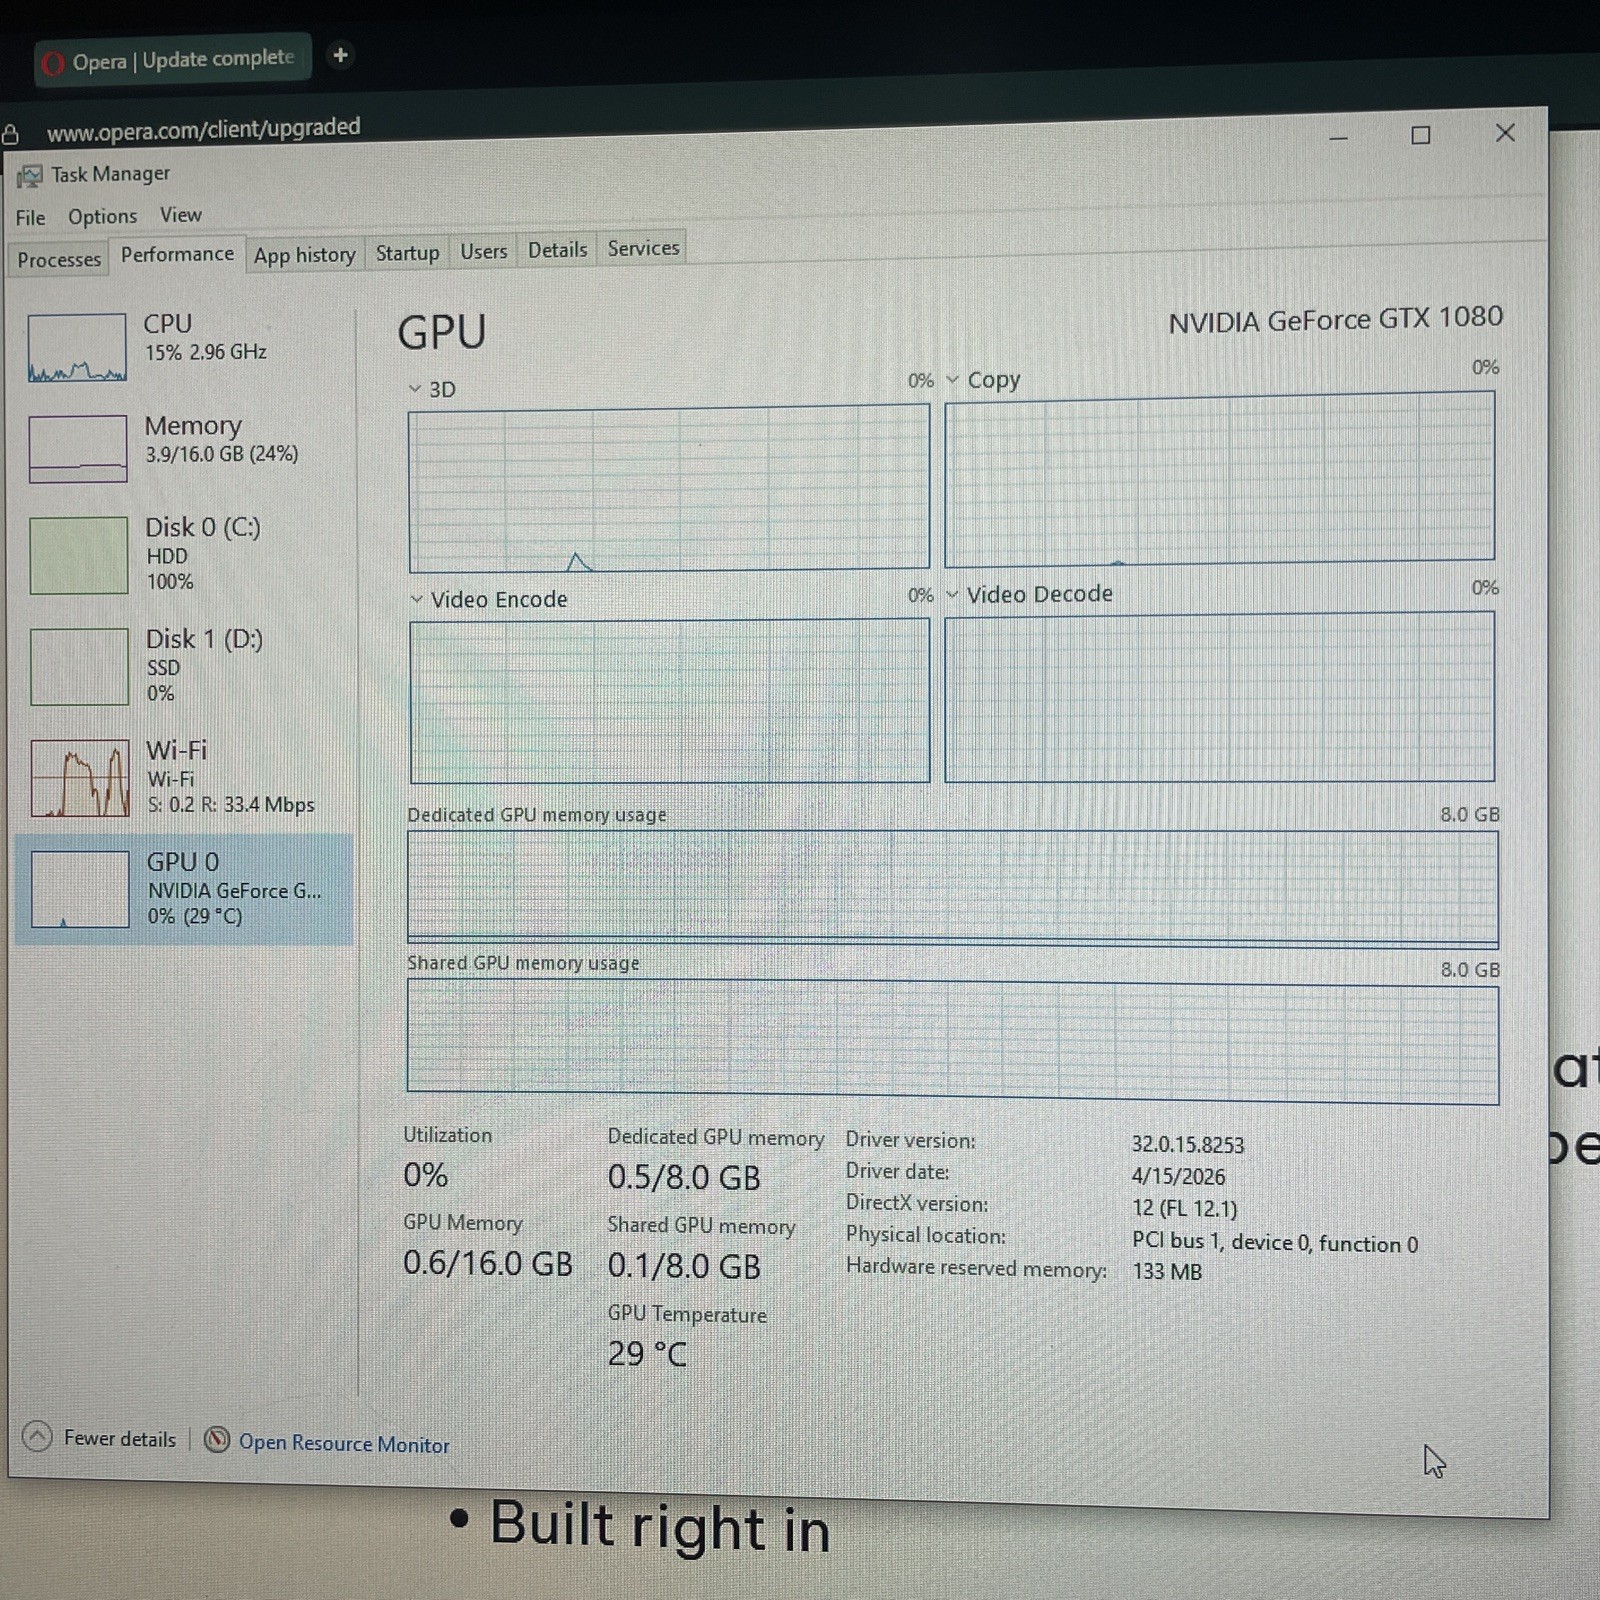
Task: Select the CPU usage graph thumbnail
Action: (x=77, y=348)
